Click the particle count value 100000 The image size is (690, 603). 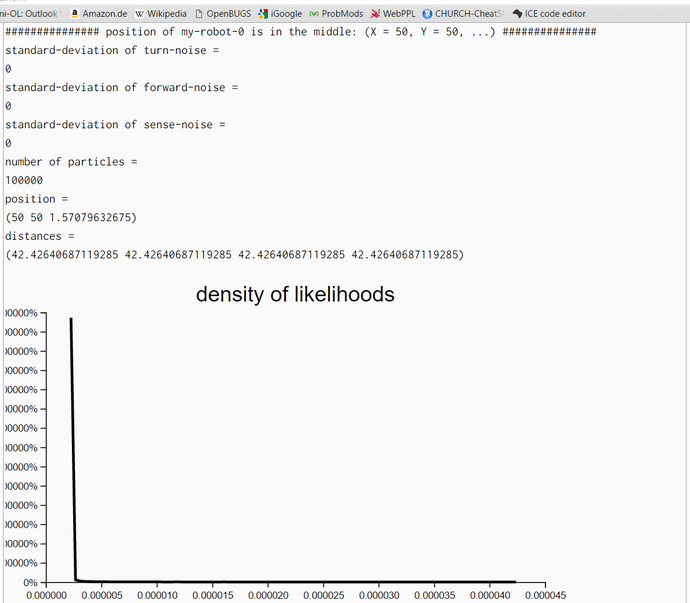tap(24, 180)
